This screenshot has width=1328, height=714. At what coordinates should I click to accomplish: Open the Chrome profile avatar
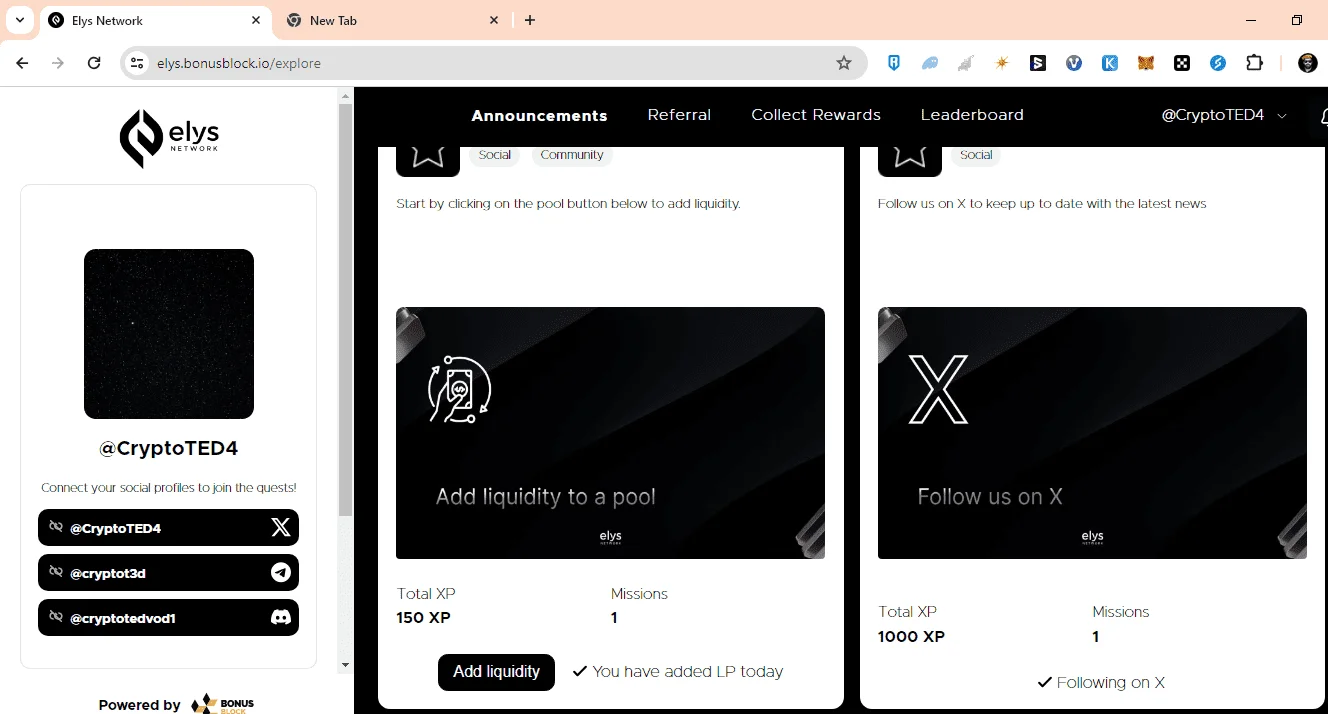[1307, 63]
